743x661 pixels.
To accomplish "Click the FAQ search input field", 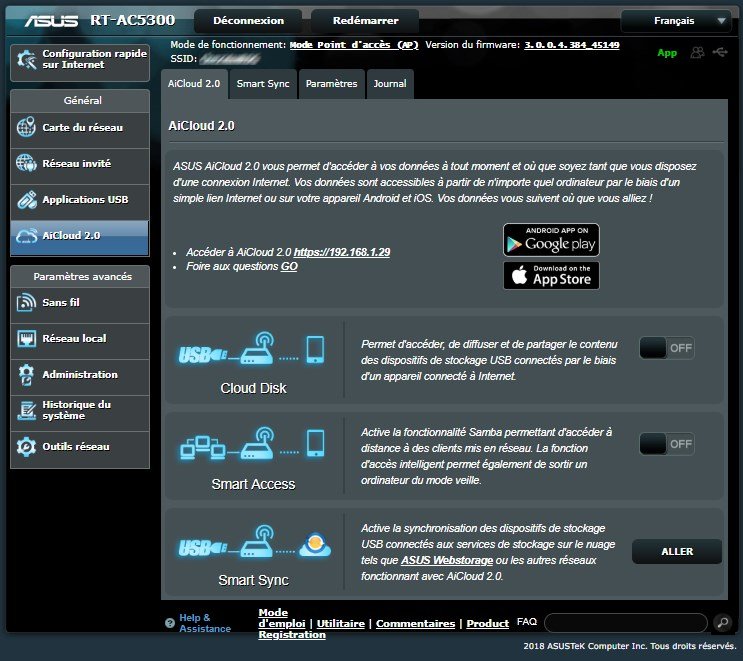I will [x=625, y=622].
